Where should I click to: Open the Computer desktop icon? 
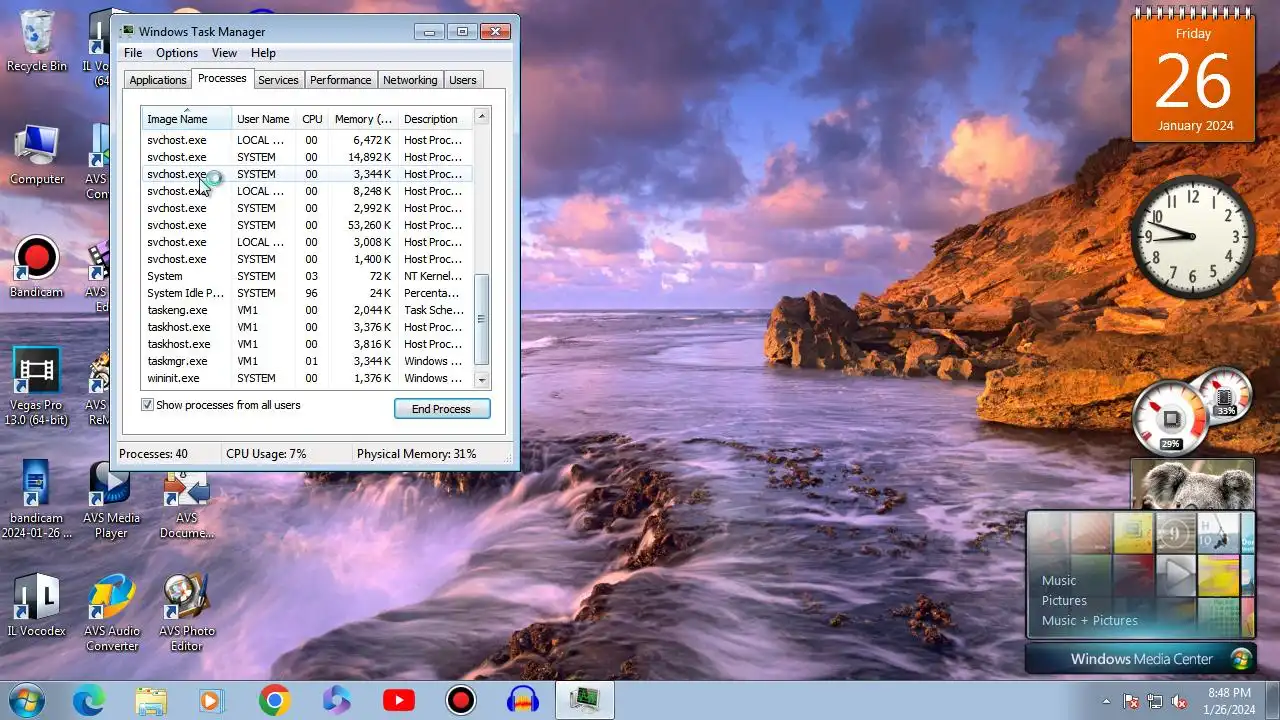click(36, 155)
